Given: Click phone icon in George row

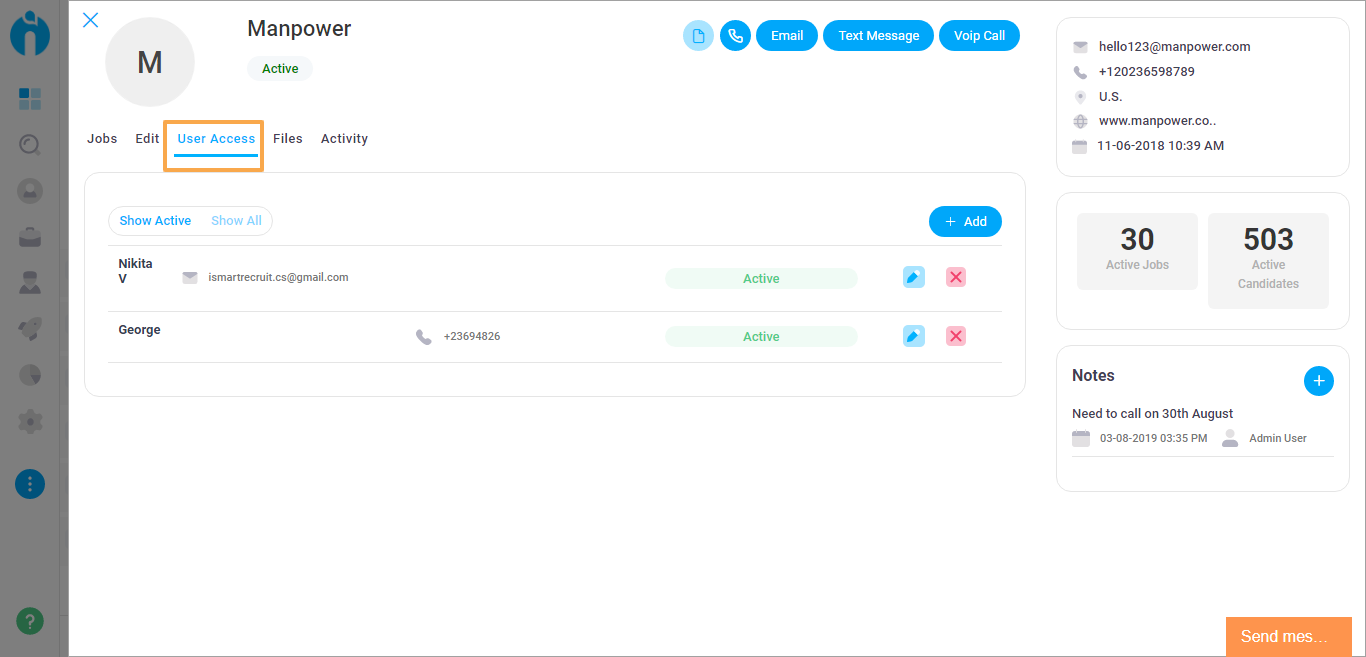Looking at the screenshot, I should click(x=424, y=337).
